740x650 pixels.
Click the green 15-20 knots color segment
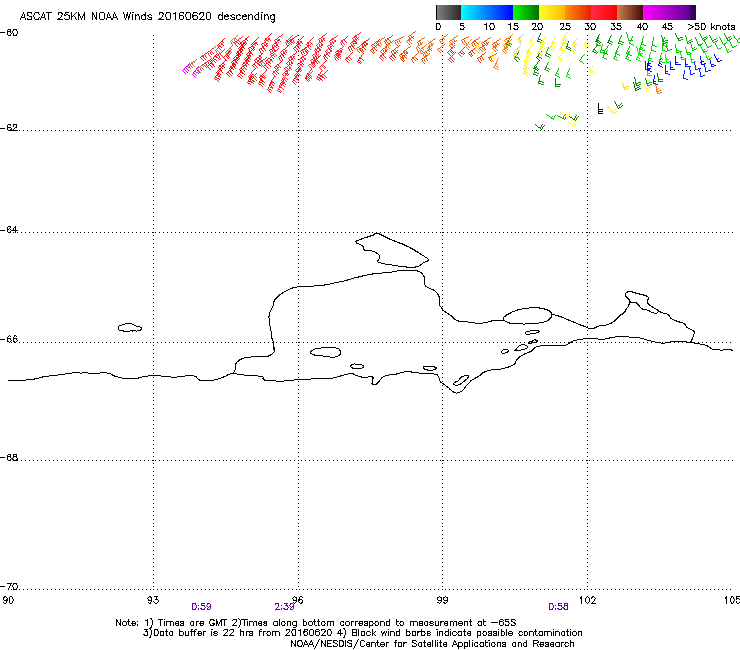(526, 12)
